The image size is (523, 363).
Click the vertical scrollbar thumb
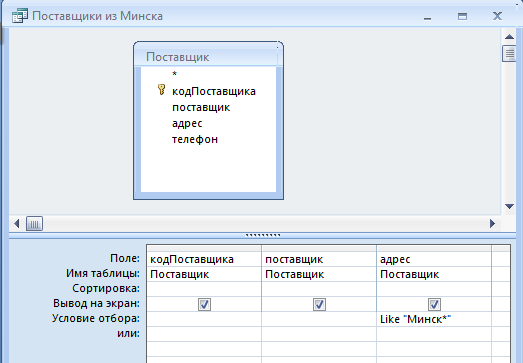509,53
